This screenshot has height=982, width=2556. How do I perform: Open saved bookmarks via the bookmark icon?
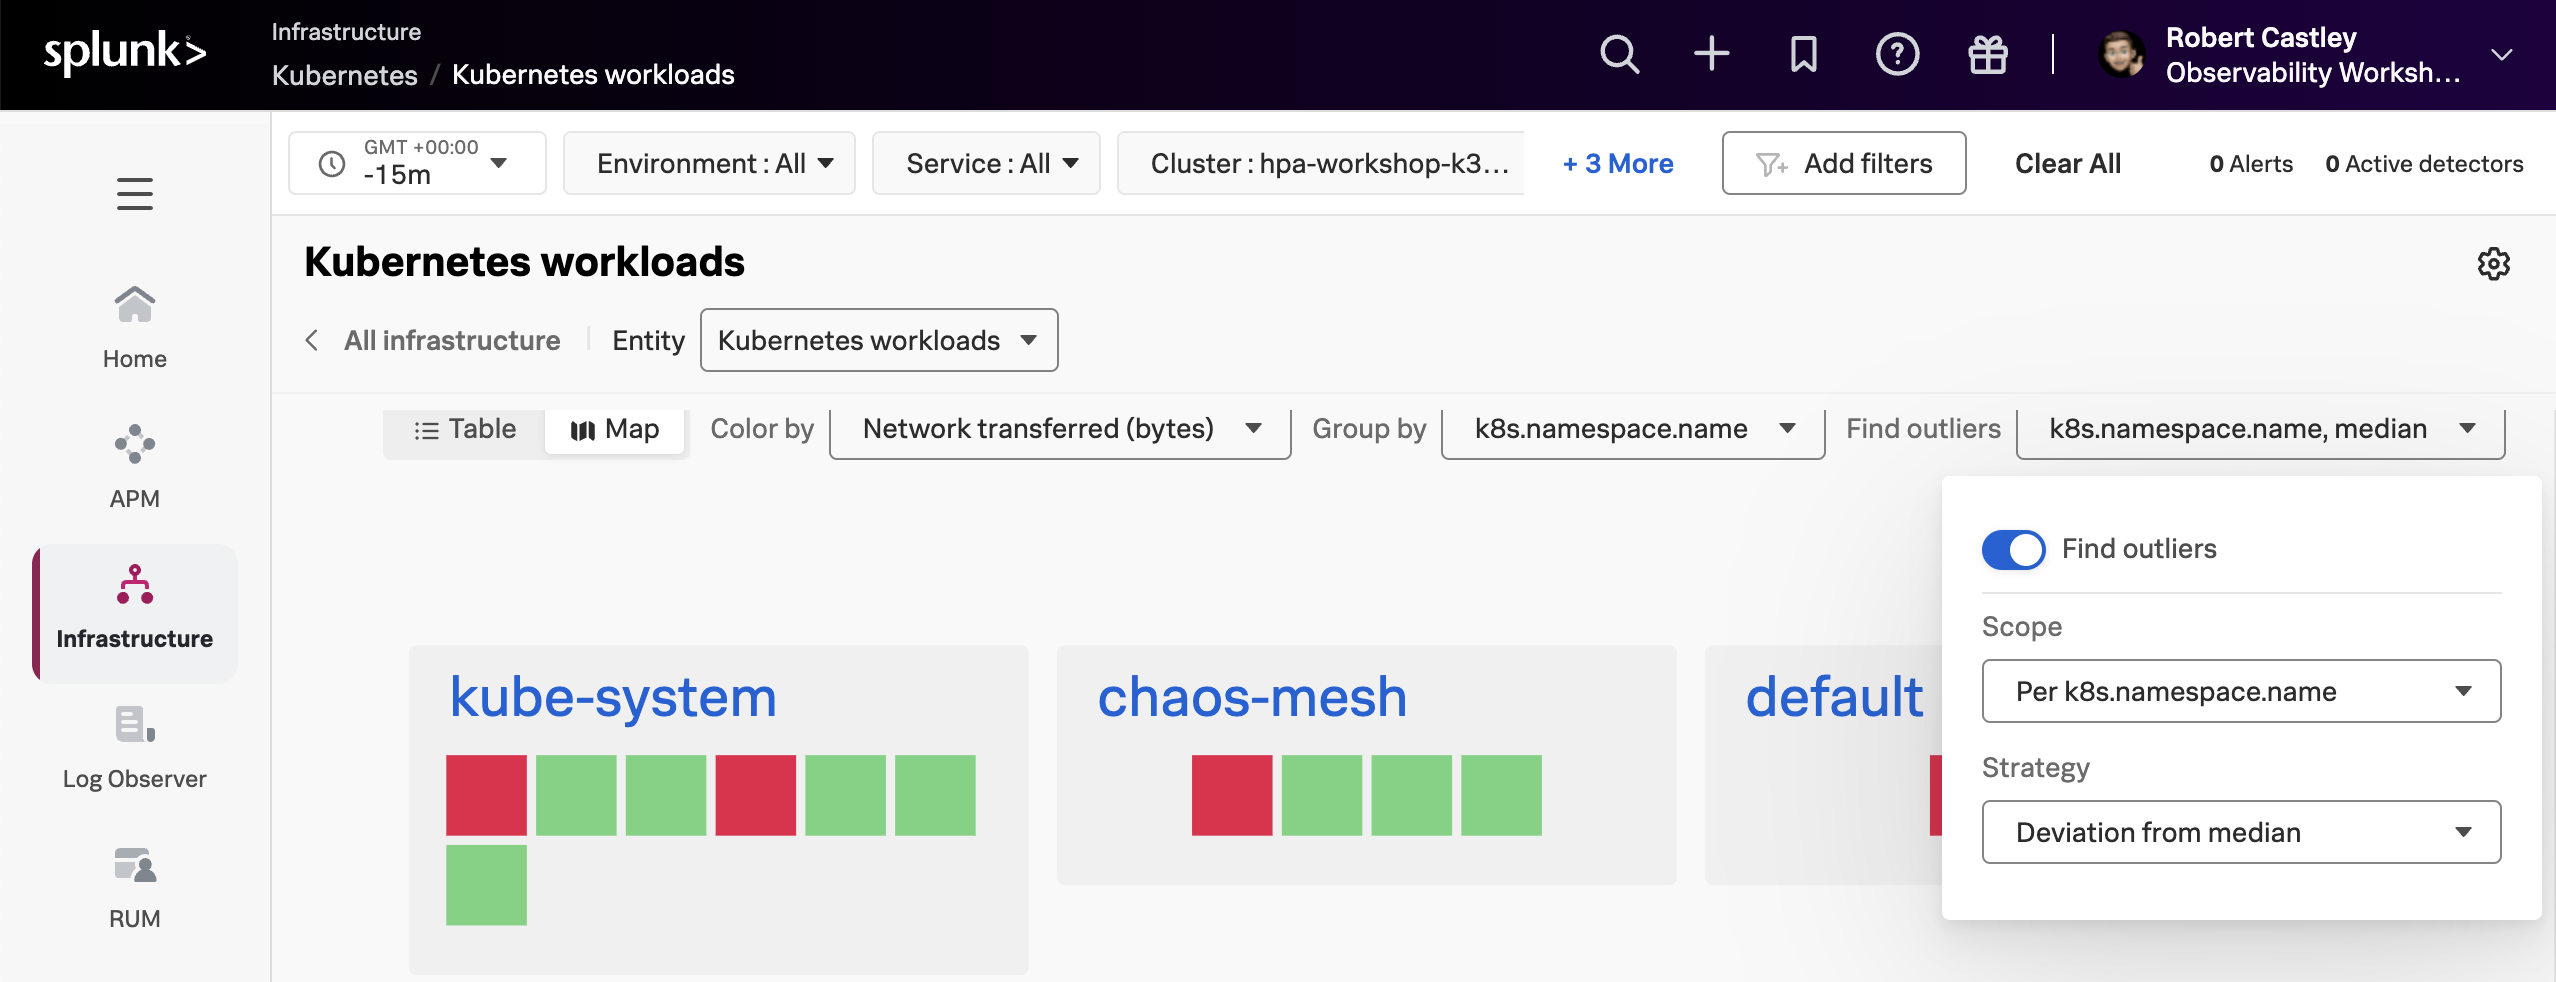coord(1802,54)
